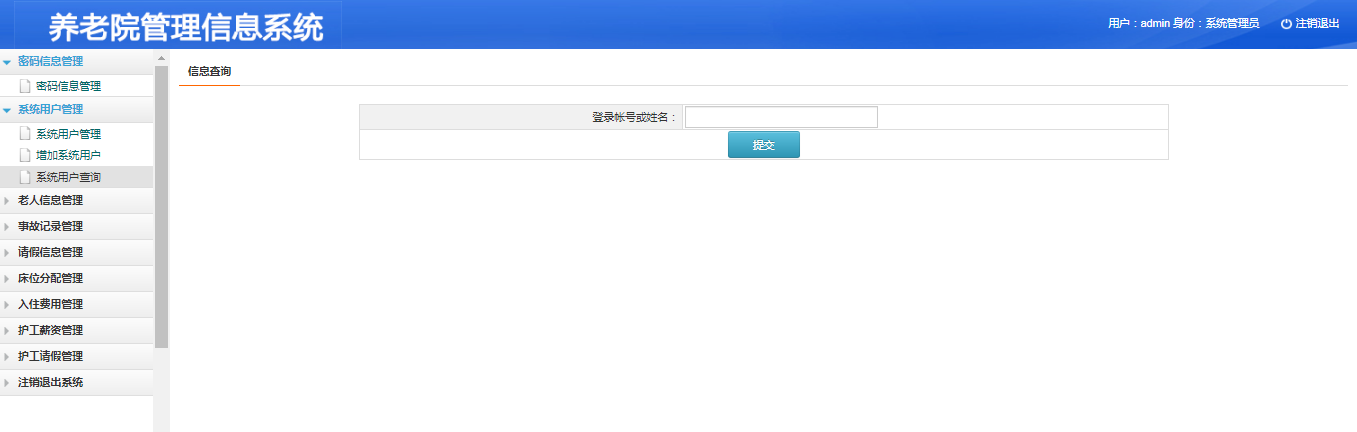This screenshot has width=1357, height=432.
Task: Click the 提交 submit button
Action: [x=763, y=145]
